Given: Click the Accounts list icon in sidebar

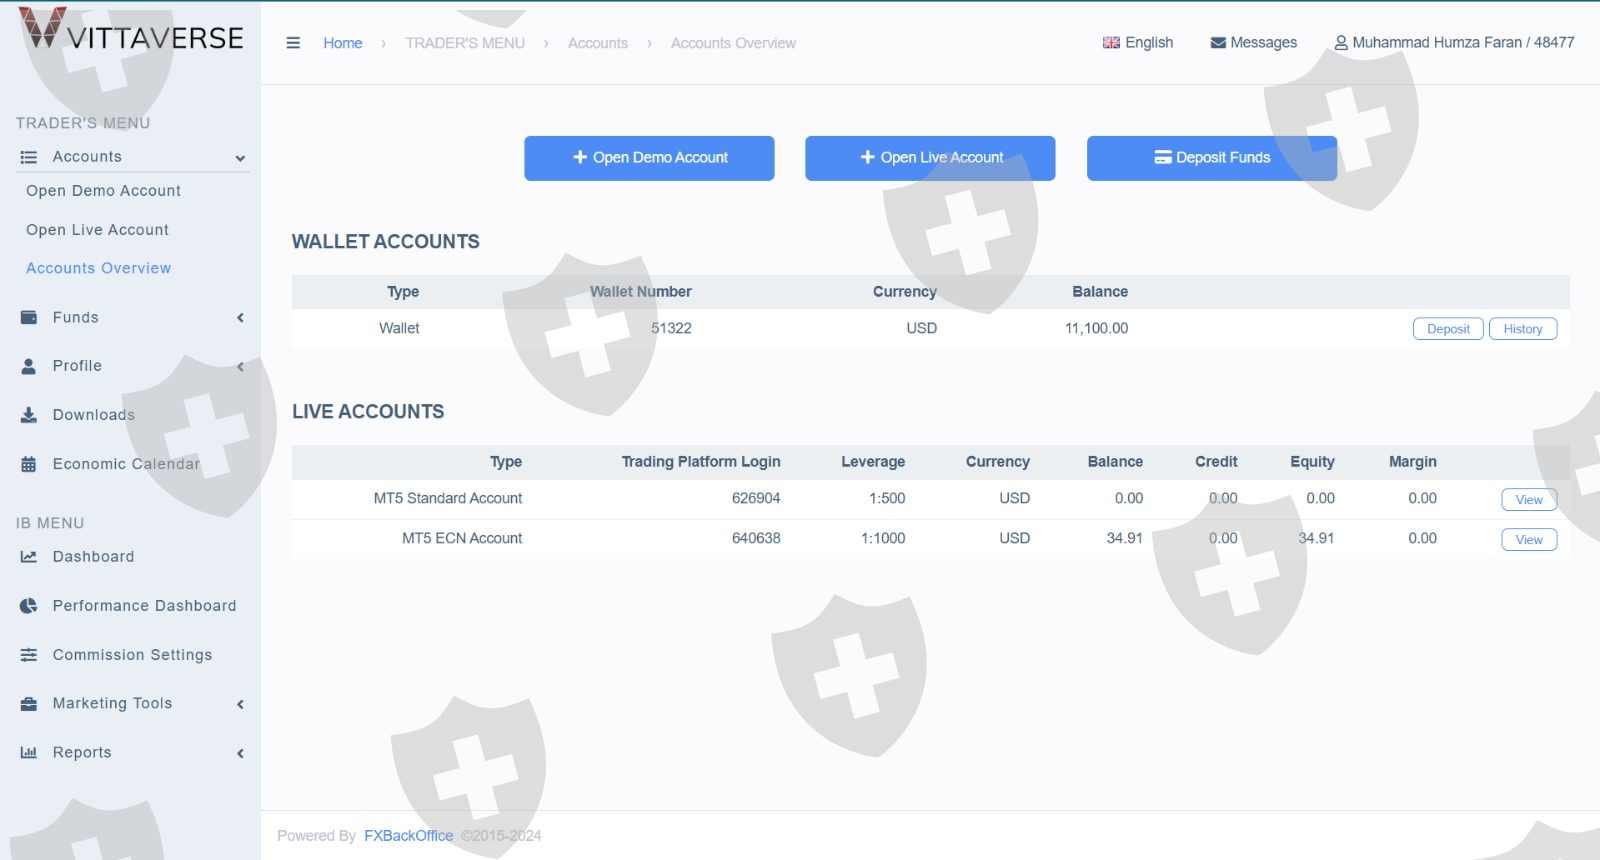Looking at the screenshot, I should point(29,157).
